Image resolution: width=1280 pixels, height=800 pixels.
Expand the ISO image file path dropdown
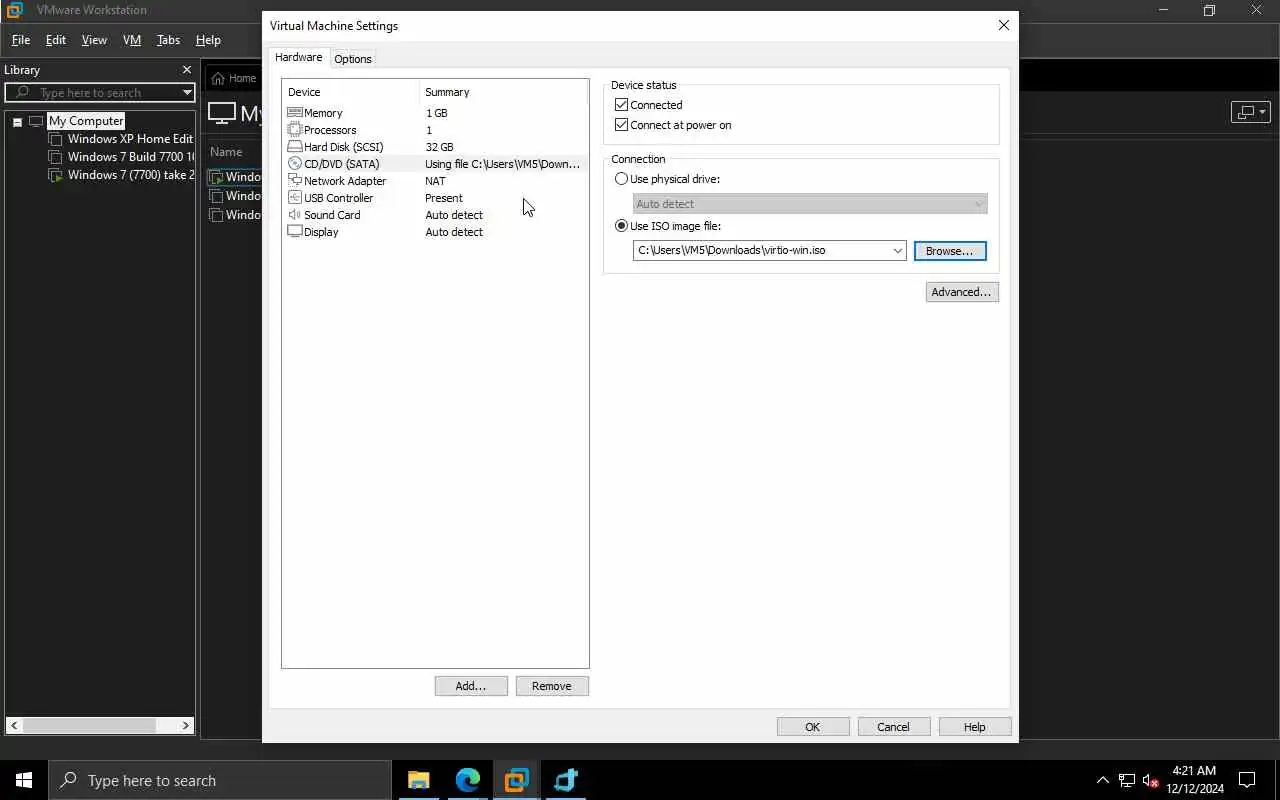tap(897, 251)
